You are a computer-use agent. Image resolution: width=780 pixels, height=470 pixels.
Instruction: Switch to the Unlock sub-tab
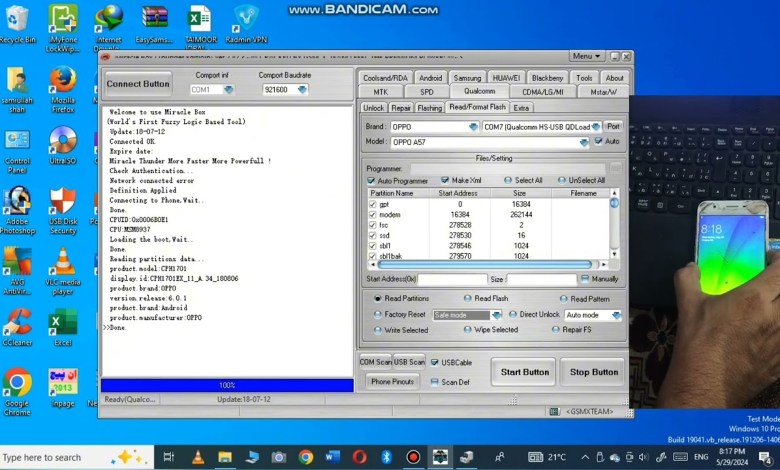[x=373, y=107]
